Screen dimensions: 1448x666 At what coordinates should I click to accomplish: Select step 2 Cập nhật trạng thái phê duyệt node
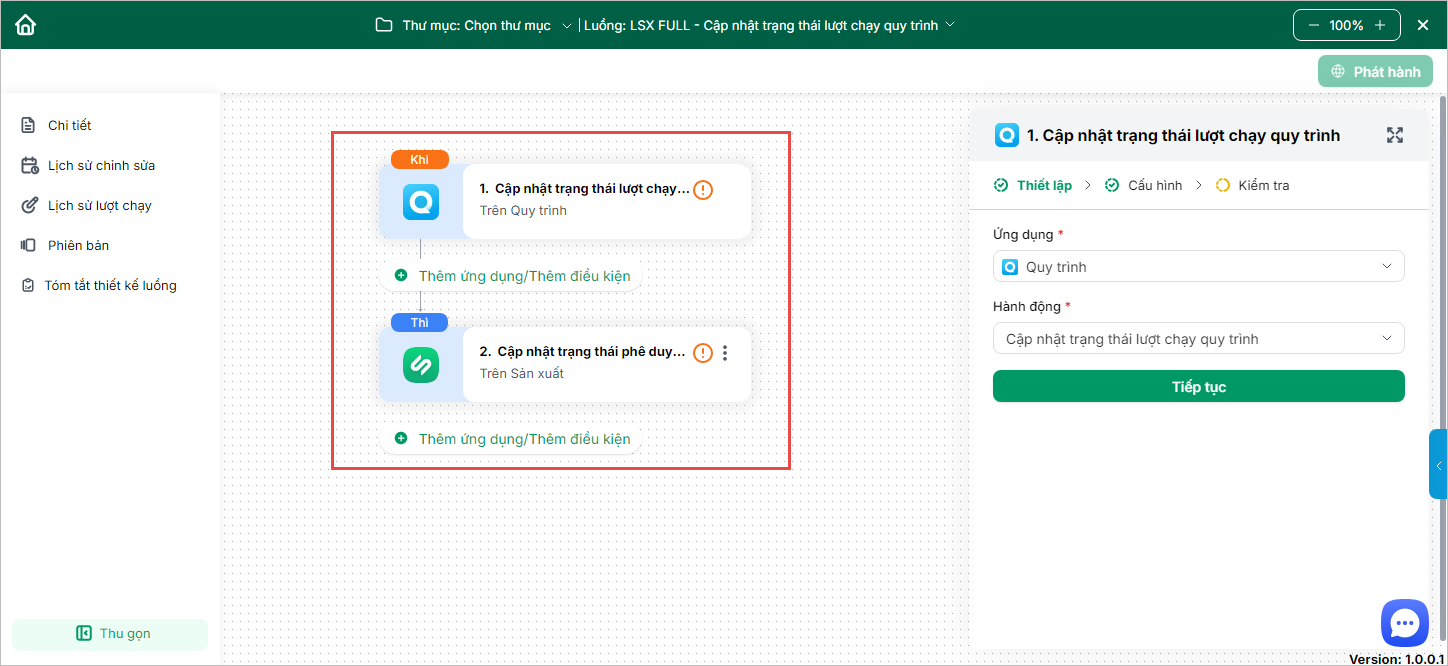pyautogui.click(x=565, y=364)
